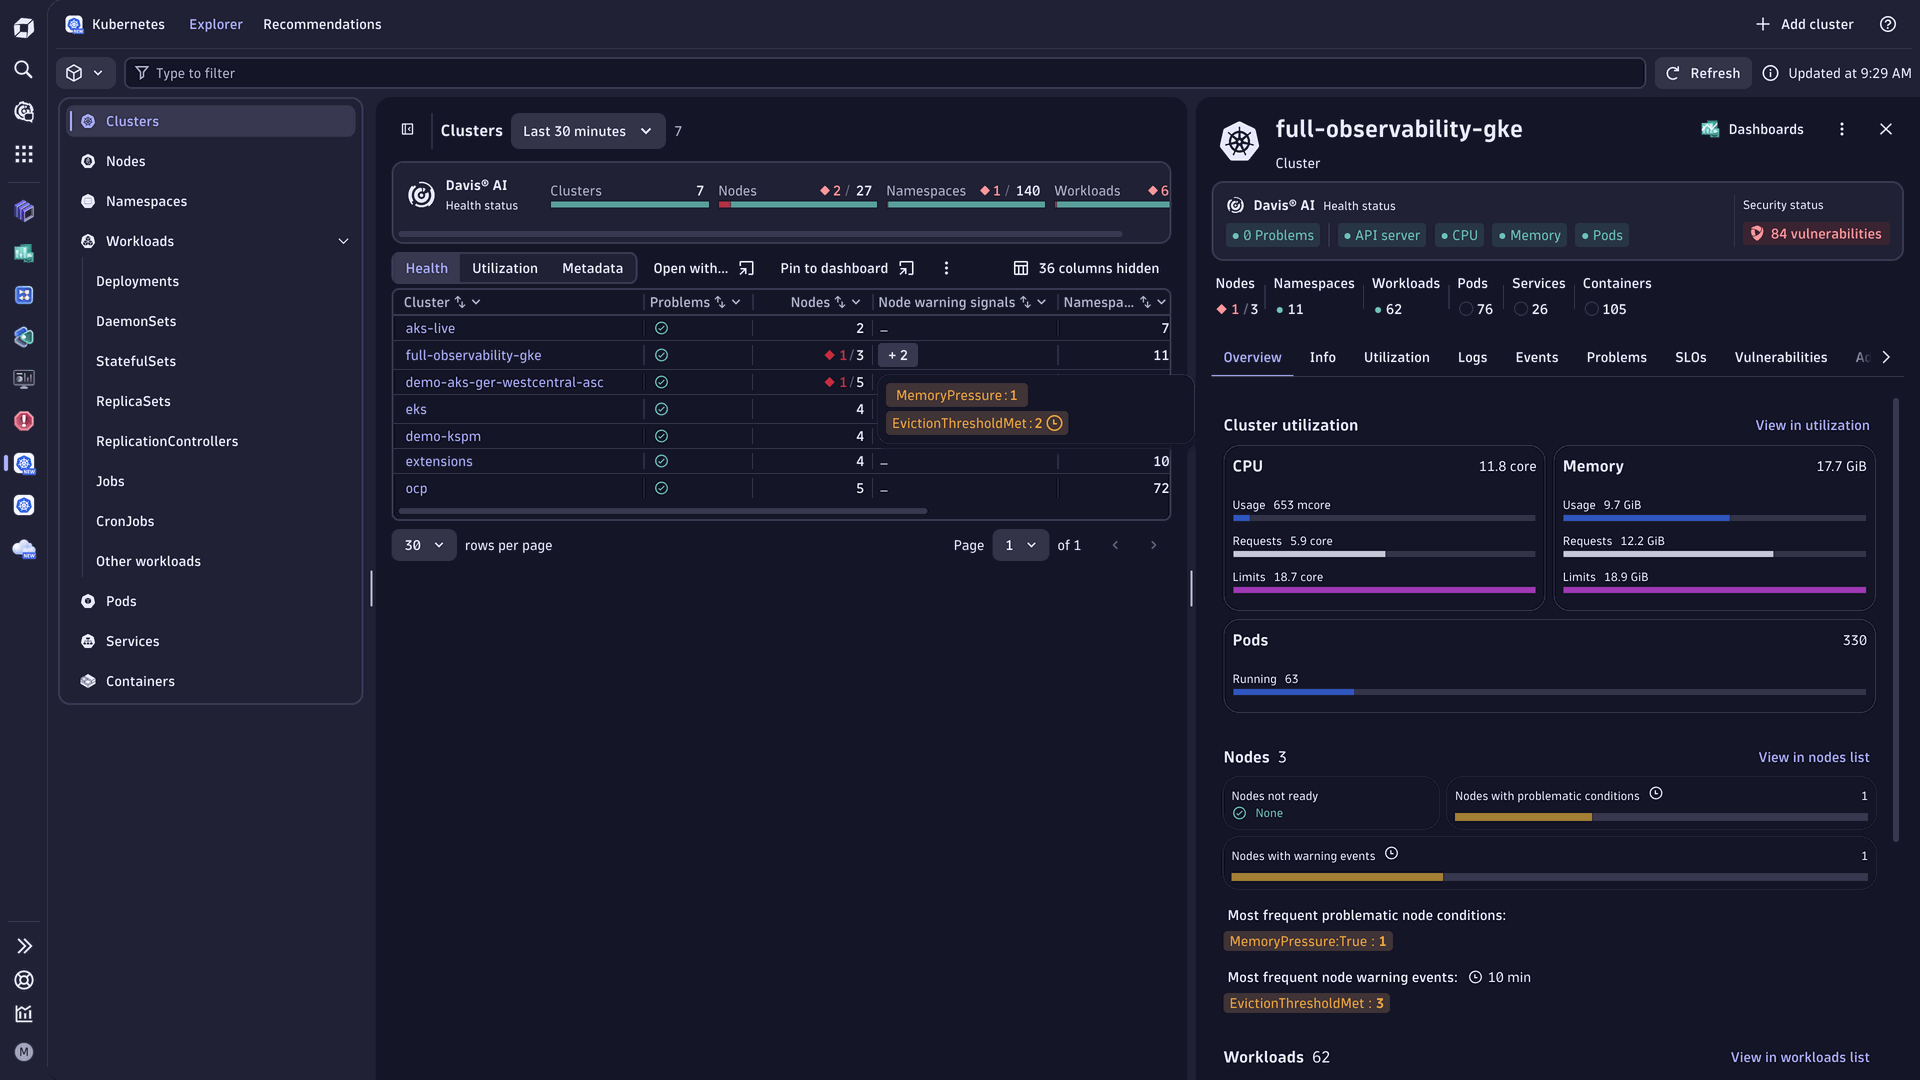Open the SLOs tab in details
This screenshot has width=1920, height=1080.
(x=1690, y=357)
